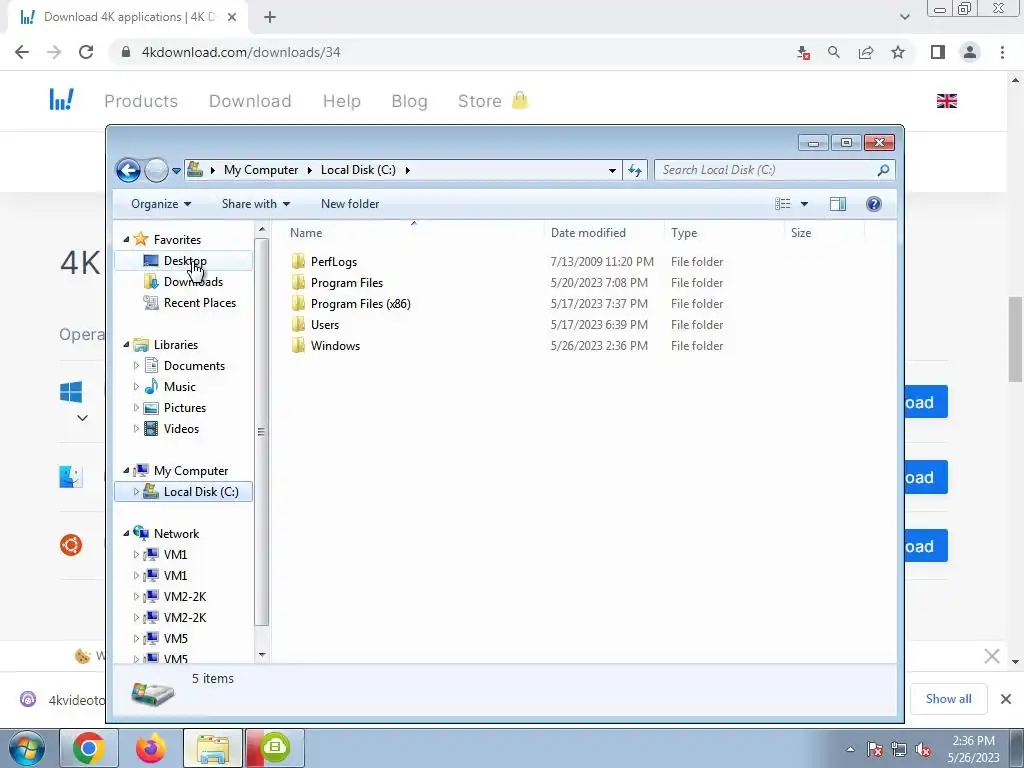Select the Windows folder

tap(335, 345)
